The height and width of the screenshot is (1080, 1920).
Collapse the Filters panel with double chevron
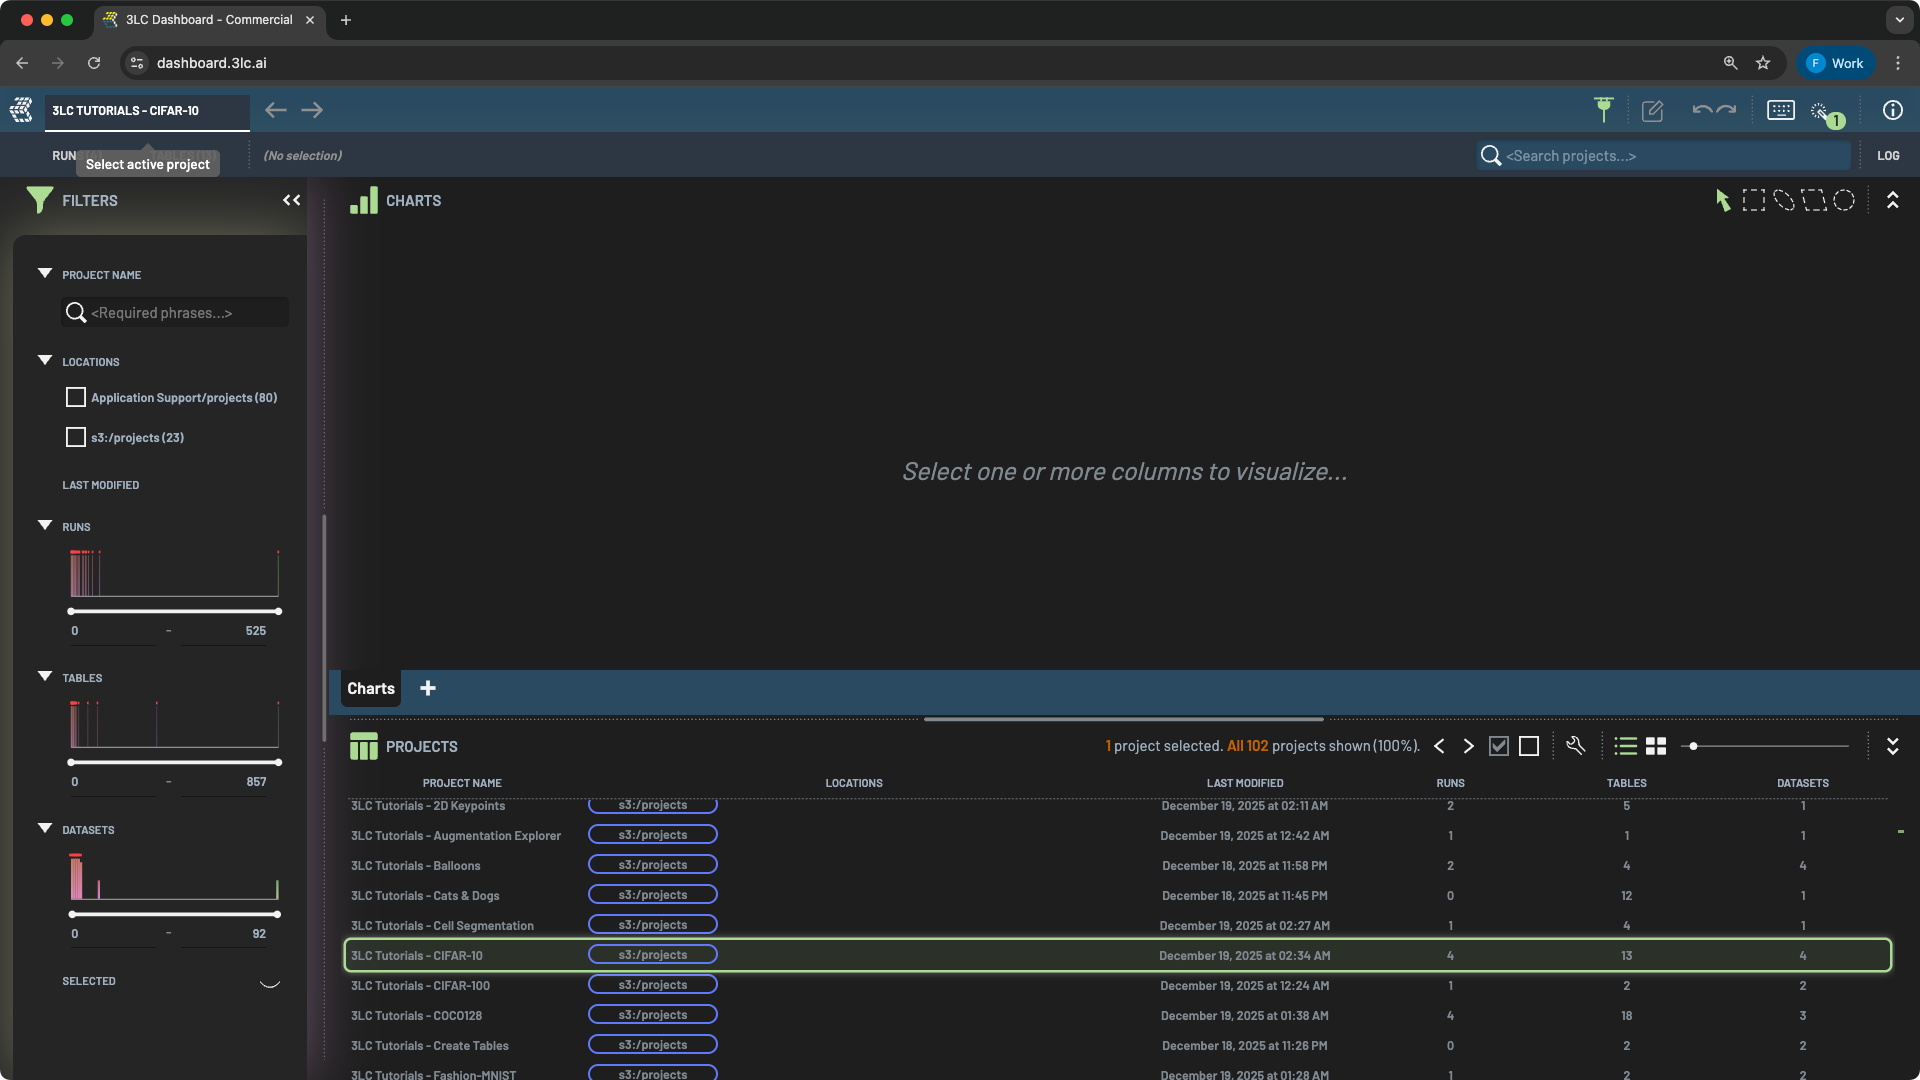point(291,200)
